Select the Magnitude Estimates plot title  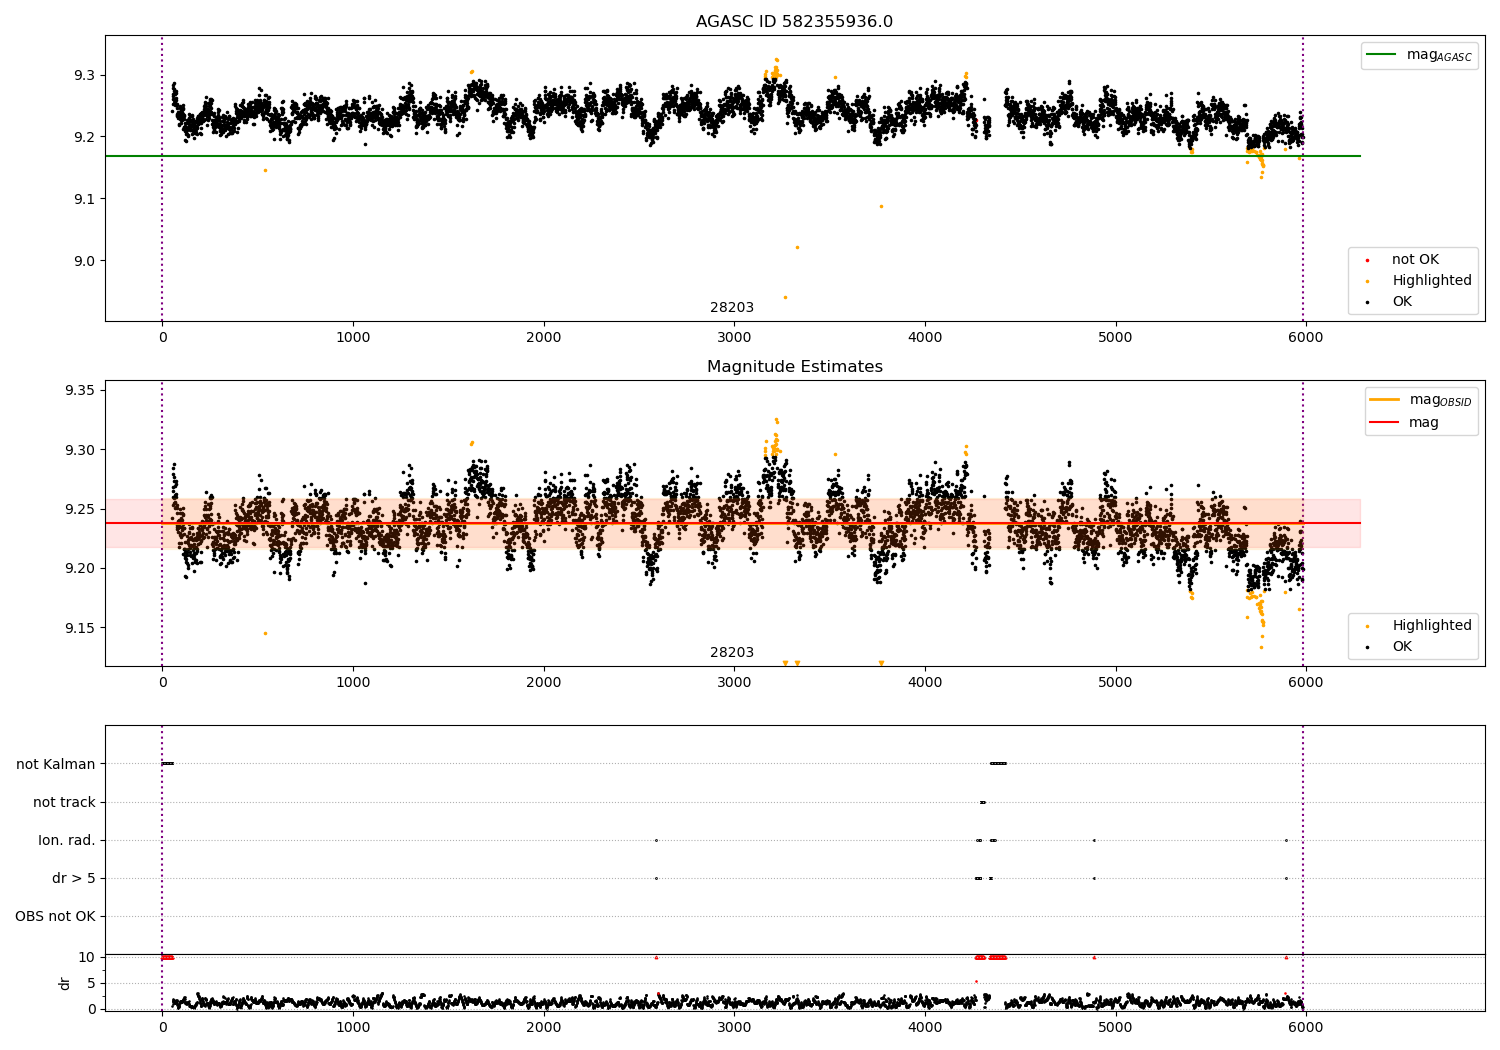click(x=794, y=367)
